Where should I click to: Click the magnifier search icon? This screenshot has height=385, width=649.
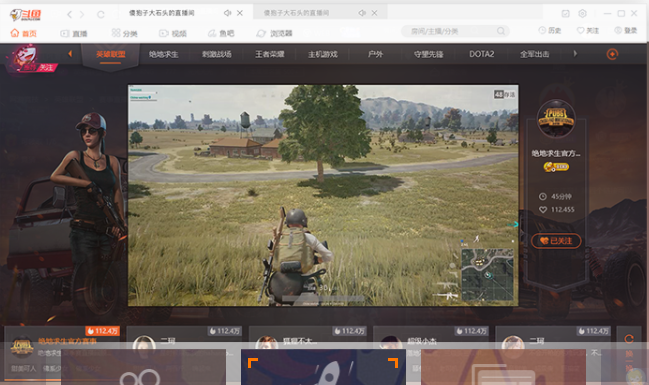pos(501,31)
